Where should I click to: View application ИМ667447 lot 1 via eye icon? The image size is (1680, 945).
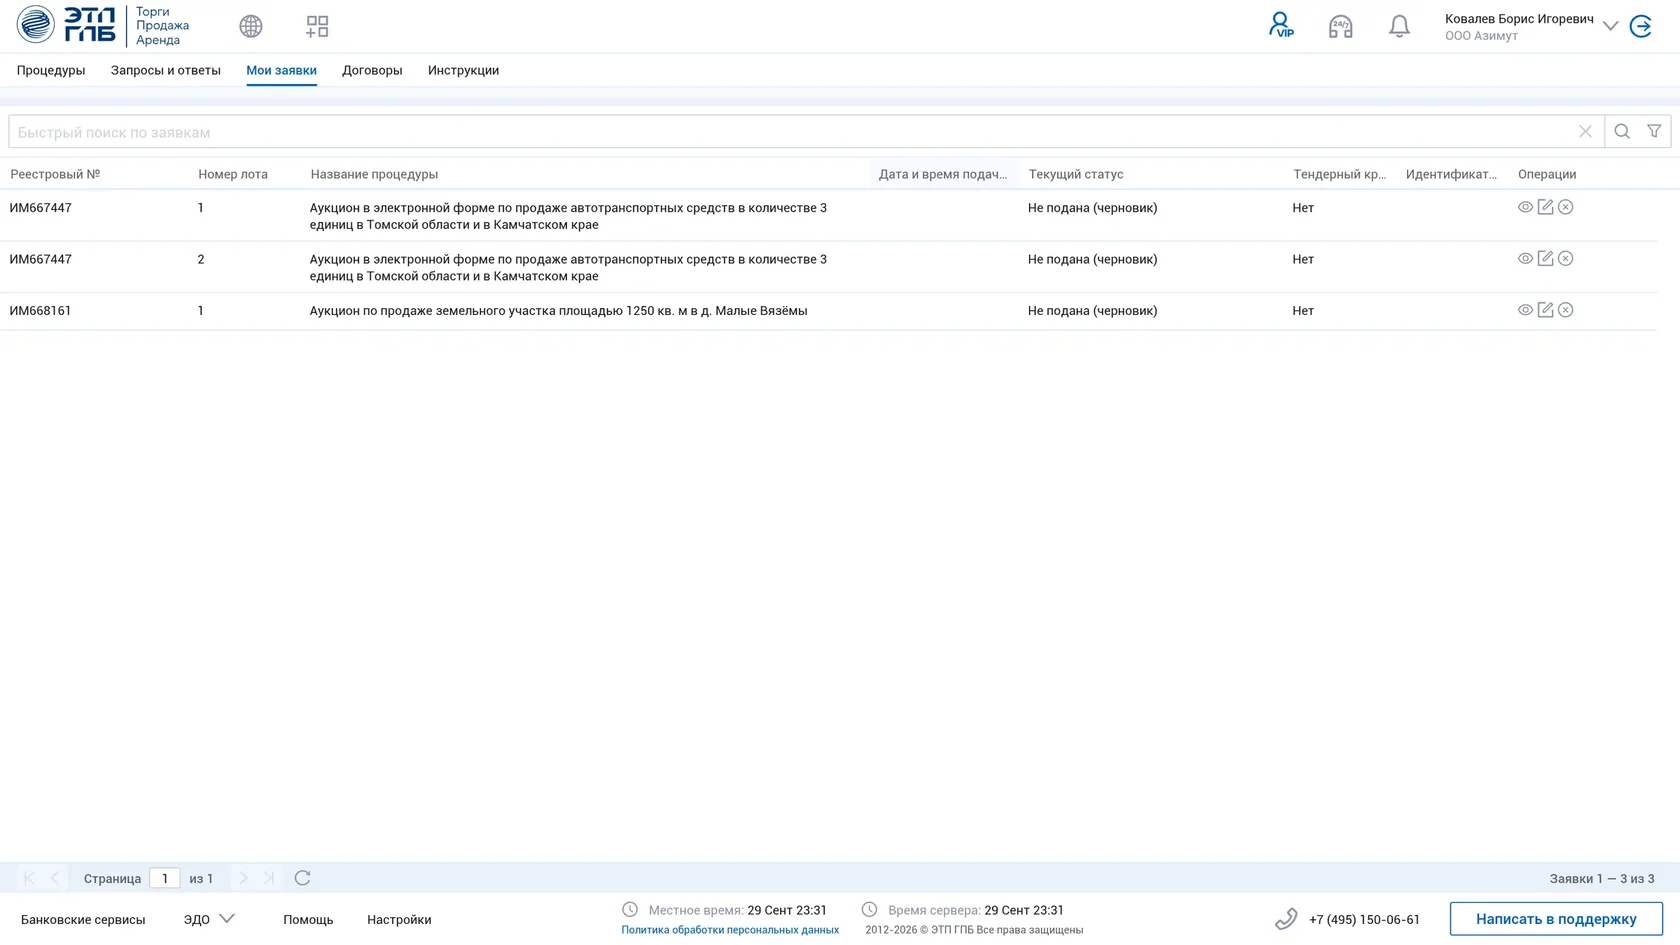[1525, 207]
